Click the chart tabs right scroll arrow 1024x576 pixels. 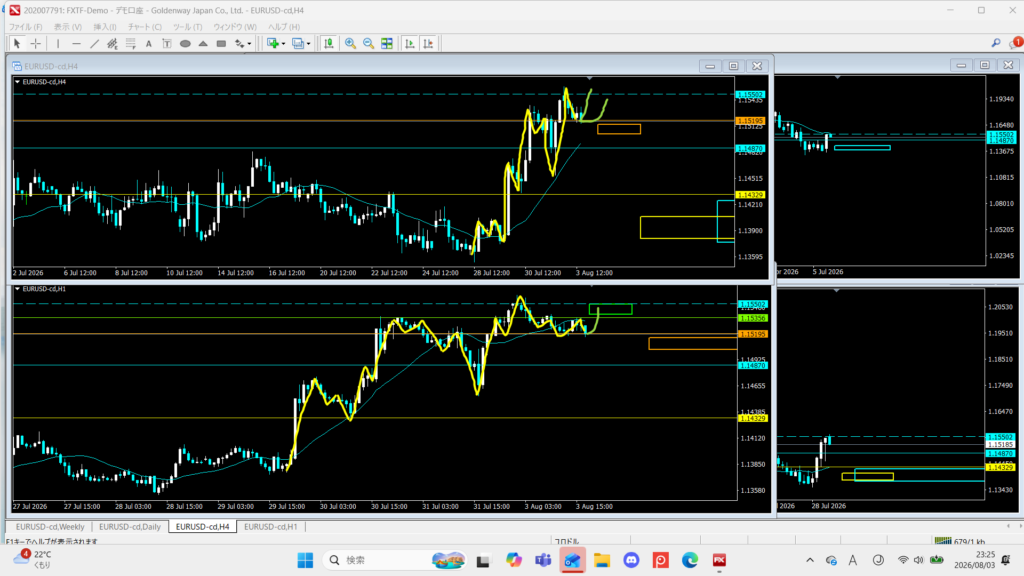[x=1019, y=526]
